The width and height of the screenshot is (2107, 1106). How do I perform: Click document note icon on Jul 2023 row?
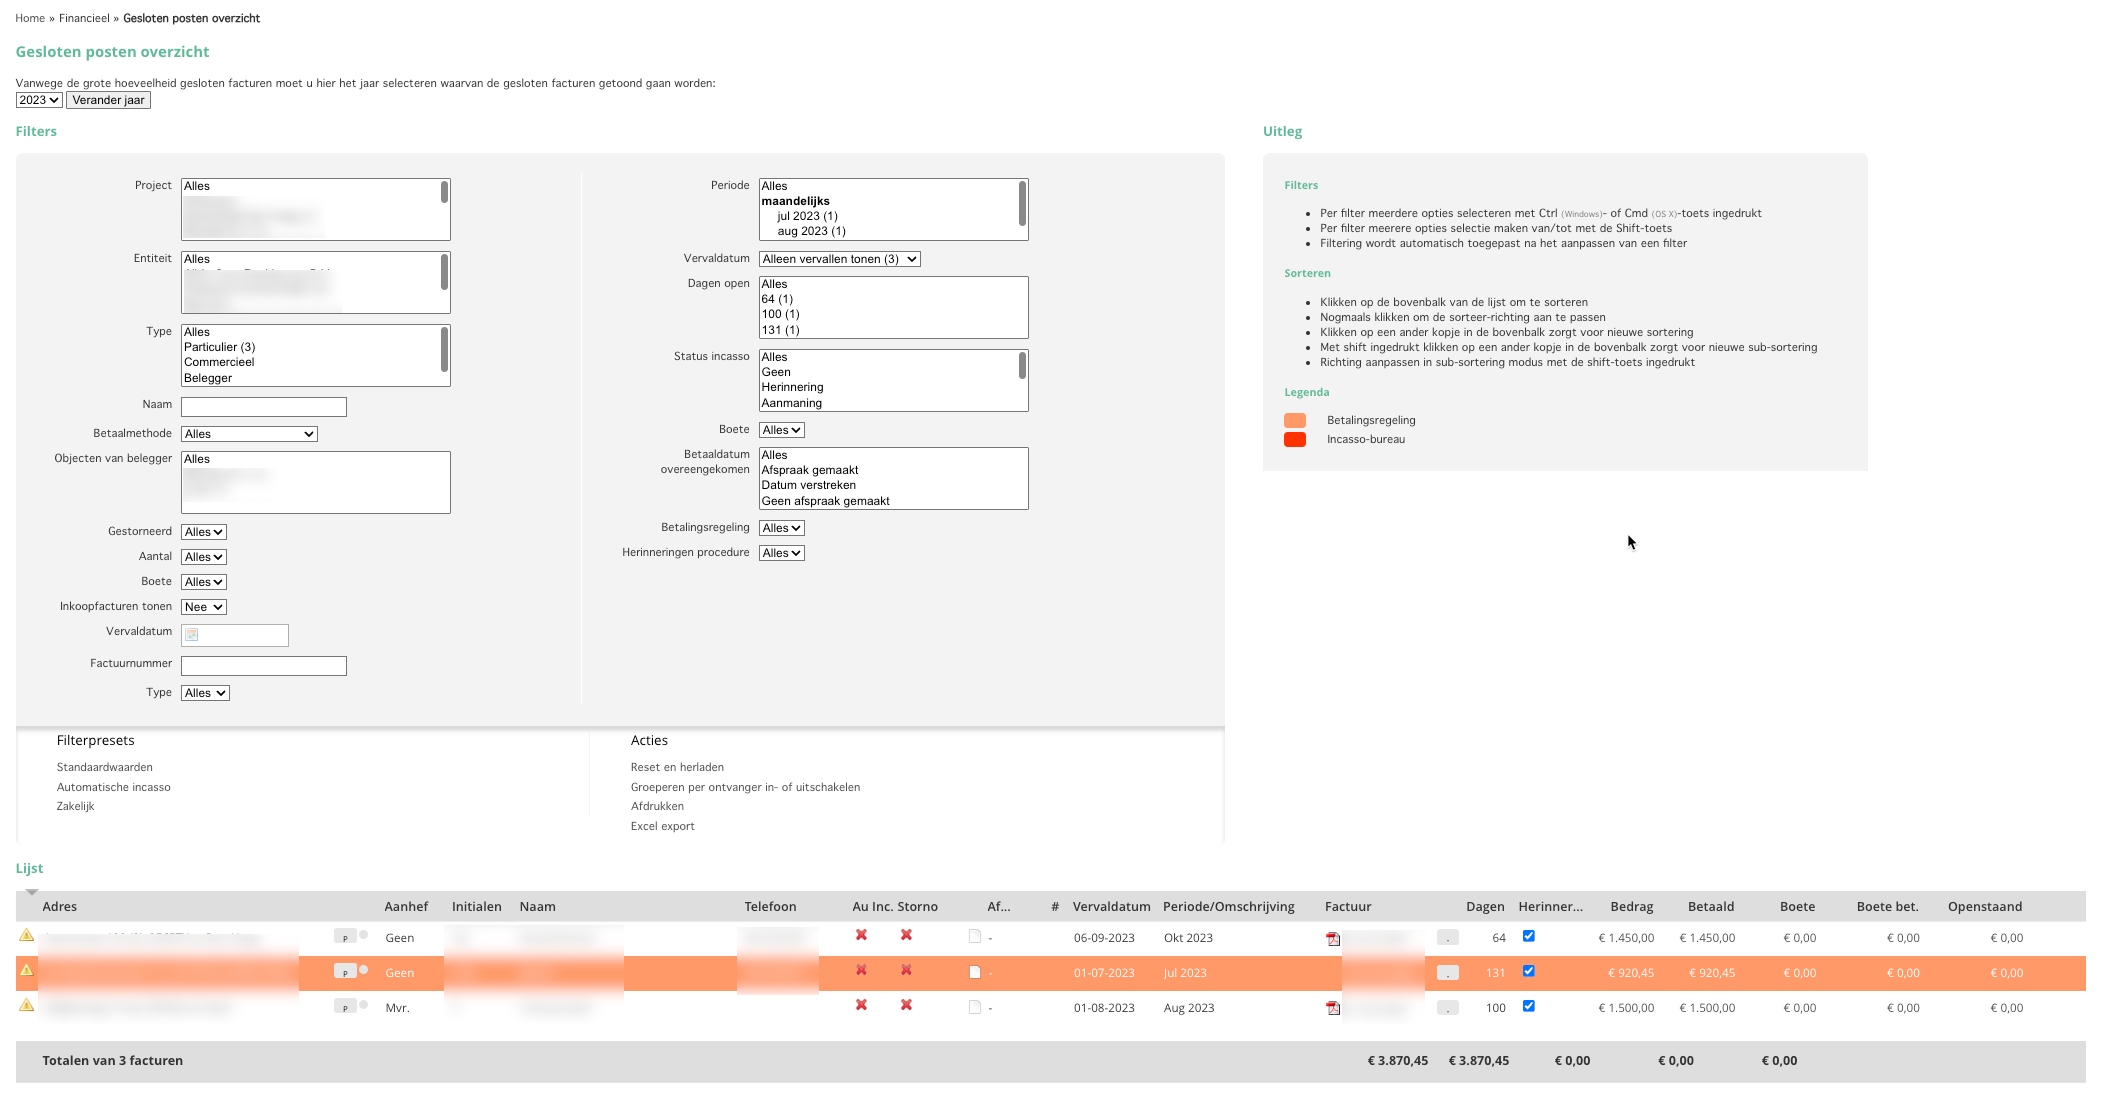(x=975, y=972)
